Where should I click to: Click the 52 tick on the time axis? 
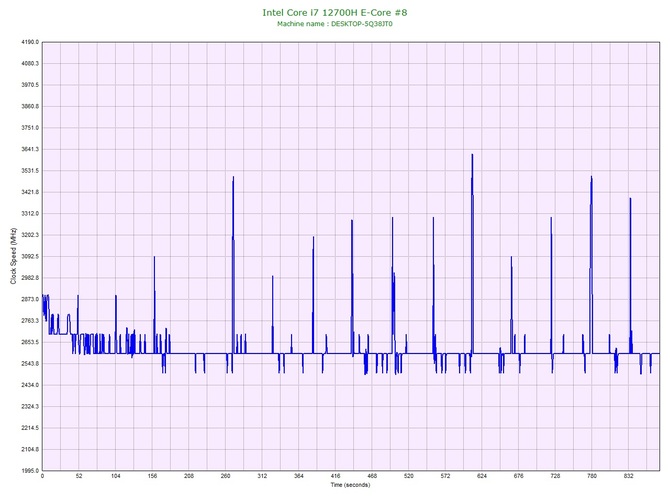[79, 476]
